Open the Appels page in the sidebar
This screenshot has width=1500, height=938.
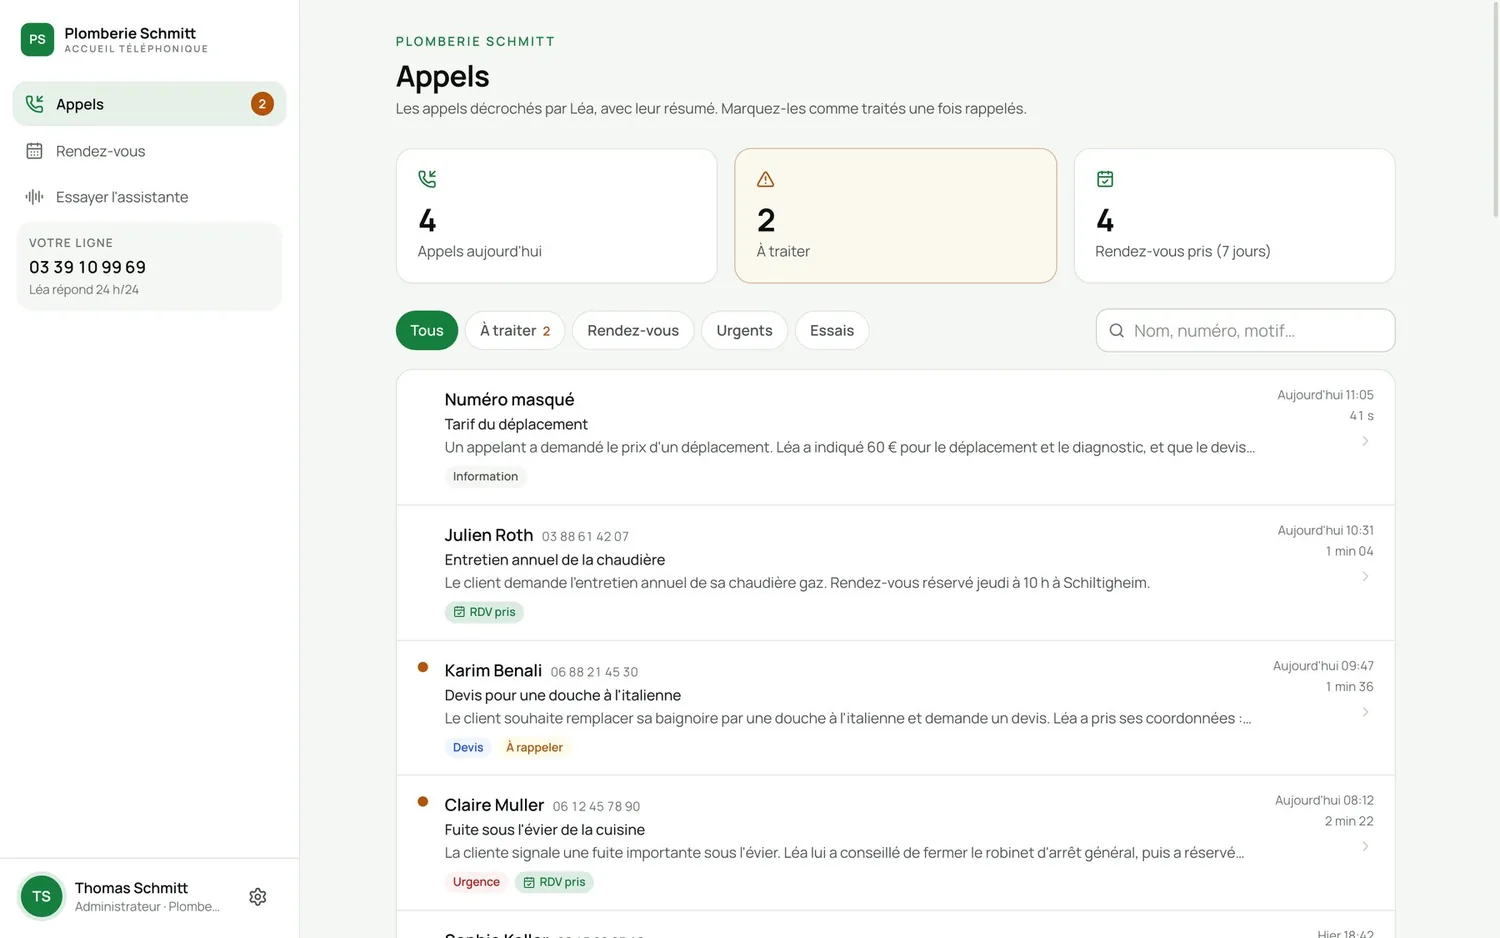(x=149, y=104)
